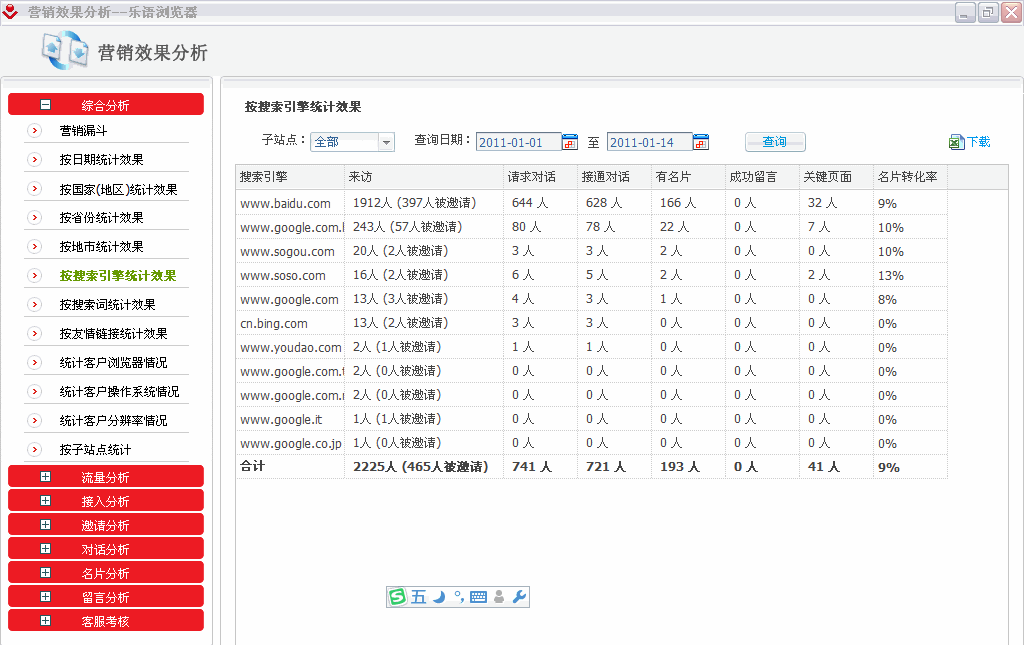Click arrow icon beside 营销漏斗
The image size is (1024, 645).
[x=35, y=131]
